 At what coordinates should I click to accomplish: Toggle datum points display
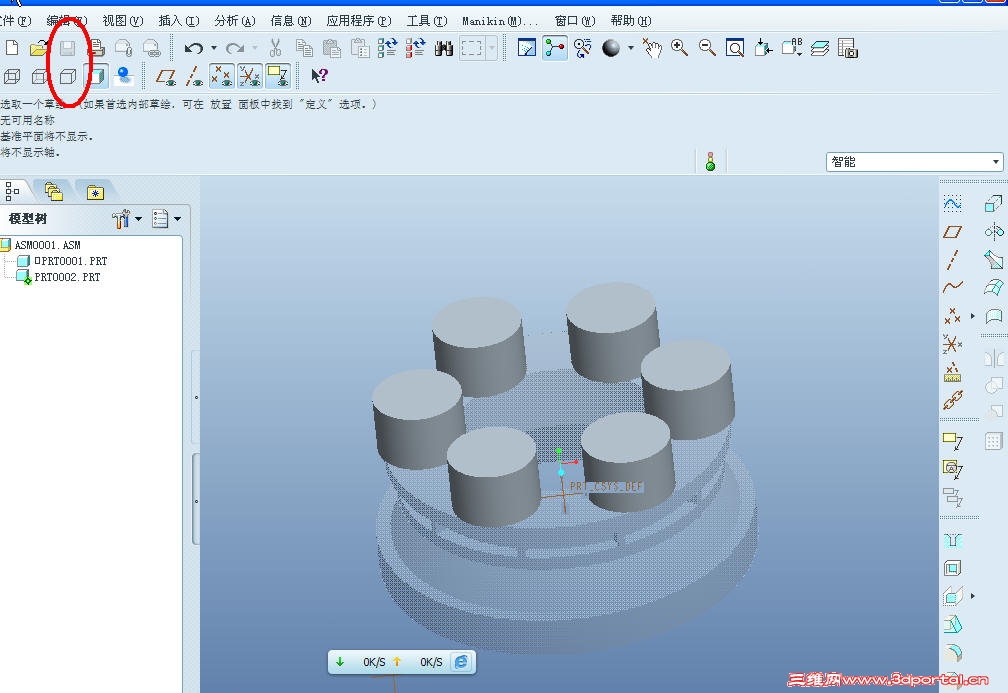click(222, 76)
